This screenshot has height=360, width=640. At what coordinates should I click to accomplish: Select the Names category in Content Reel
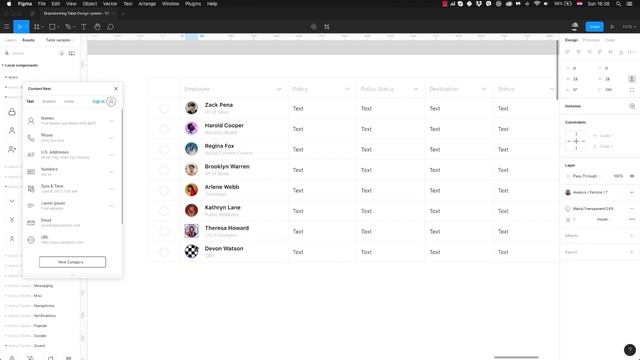point(72,121)
